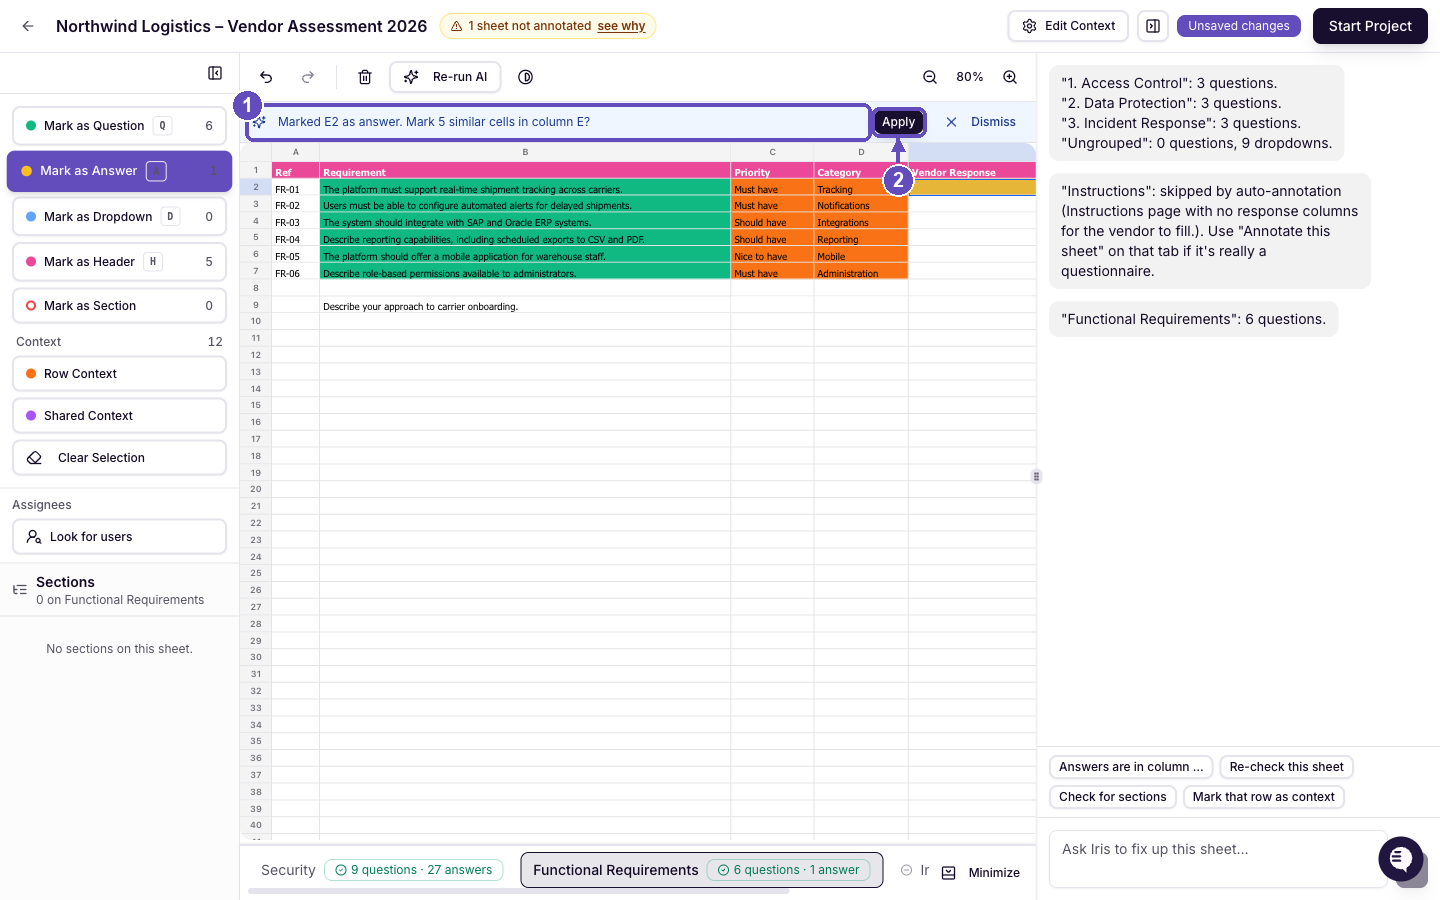Zoom out of the sheet
This screenshot has height=900, width=1440.
[930, 77]
